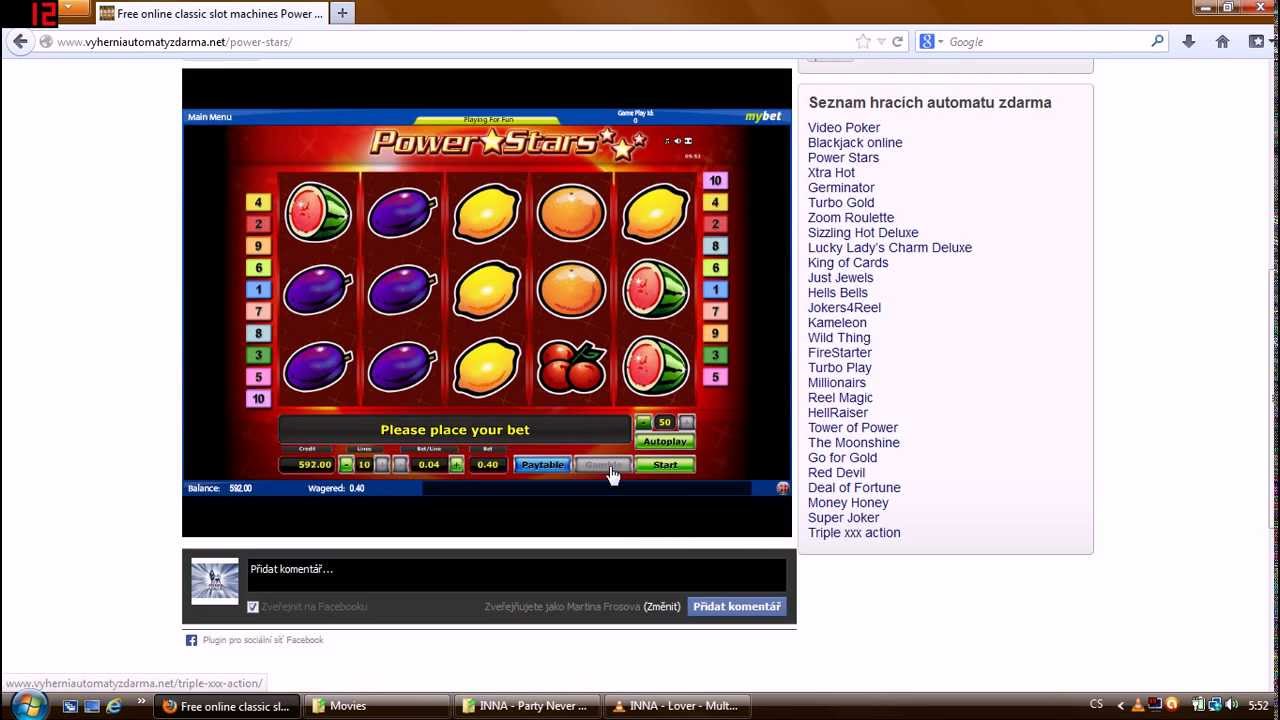The width and height of the screenshot is (1280, 720).
Task: Switch to the Movies taskbar window
Action: pyautogui.click(x=375, y=706)
